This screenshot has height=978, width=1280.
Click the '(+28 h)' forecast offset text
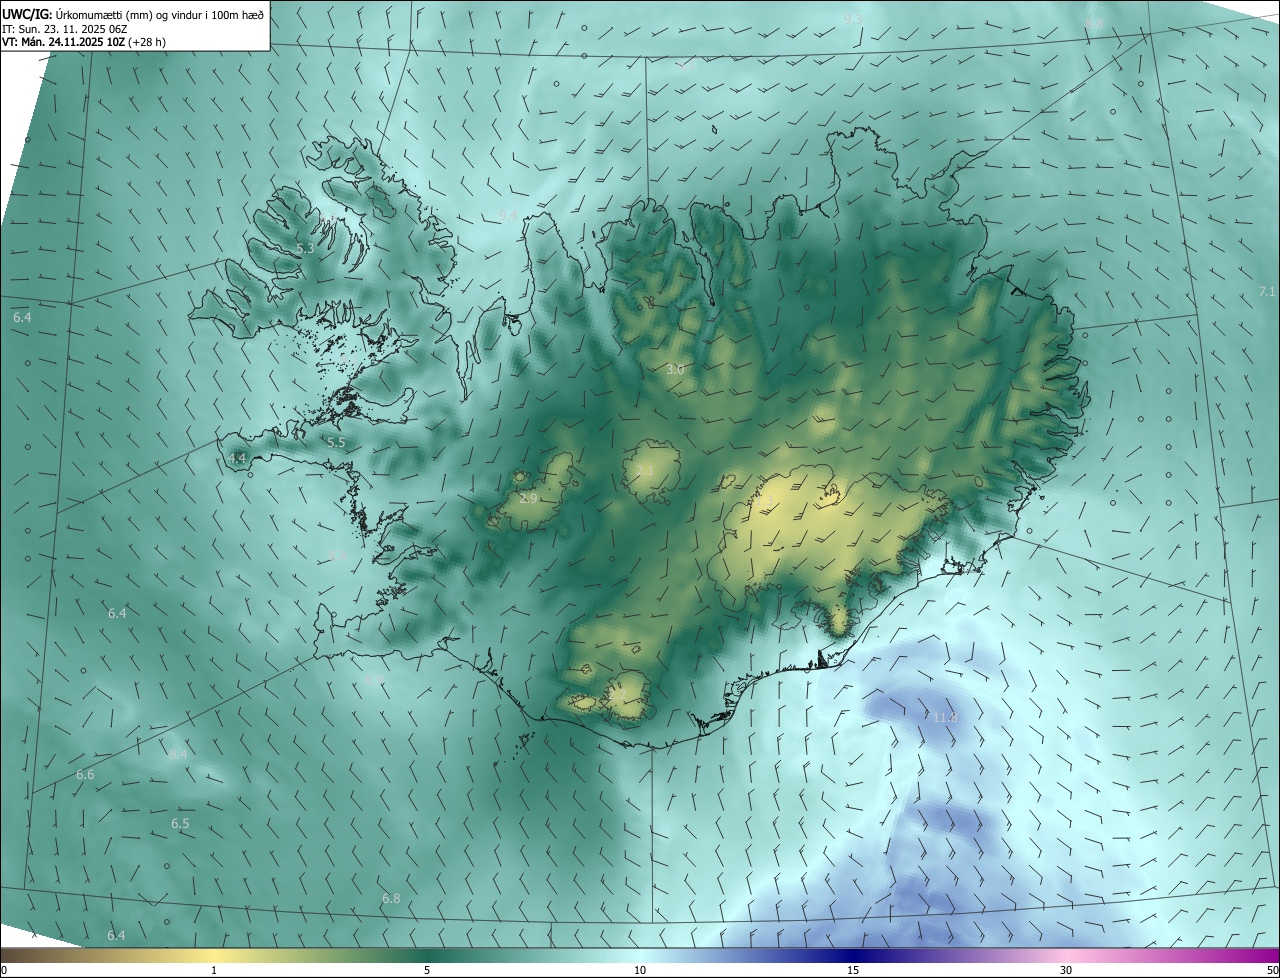147,42
